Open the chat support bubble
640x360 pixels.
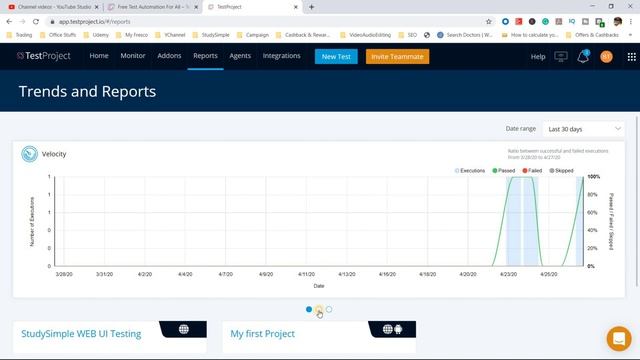[x=619, y=338]
